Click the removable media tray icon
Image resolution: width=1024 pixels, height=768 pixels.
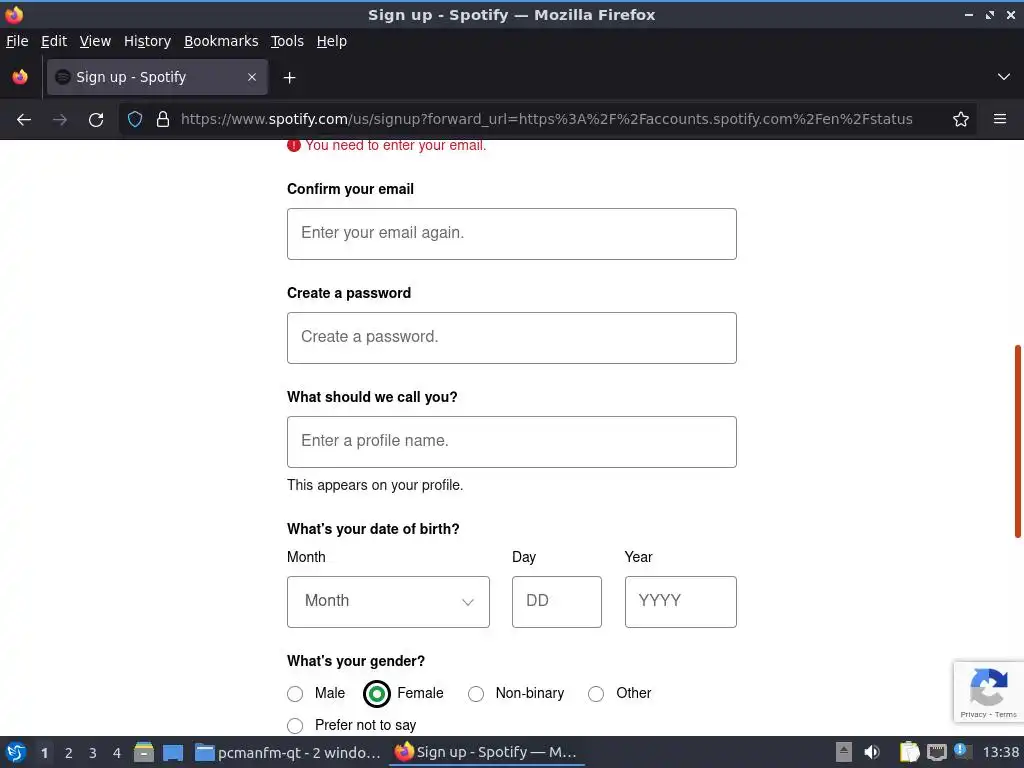[844, 752]
